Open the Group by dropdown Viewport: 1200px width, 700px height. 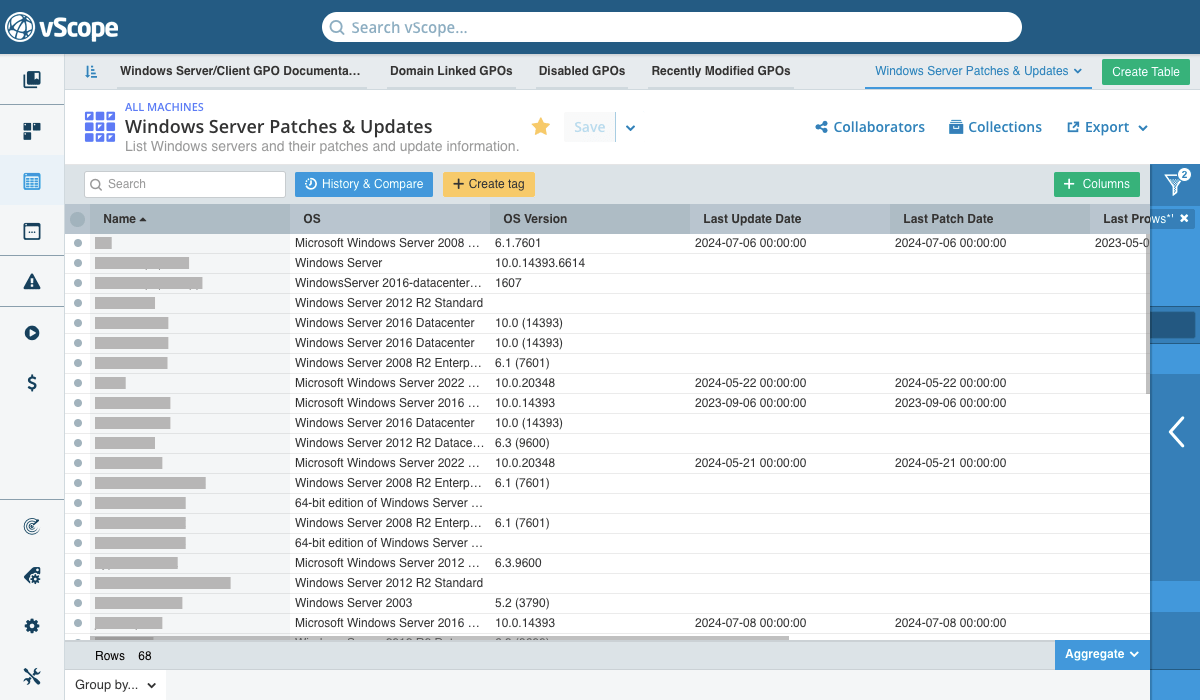(115, 685)
